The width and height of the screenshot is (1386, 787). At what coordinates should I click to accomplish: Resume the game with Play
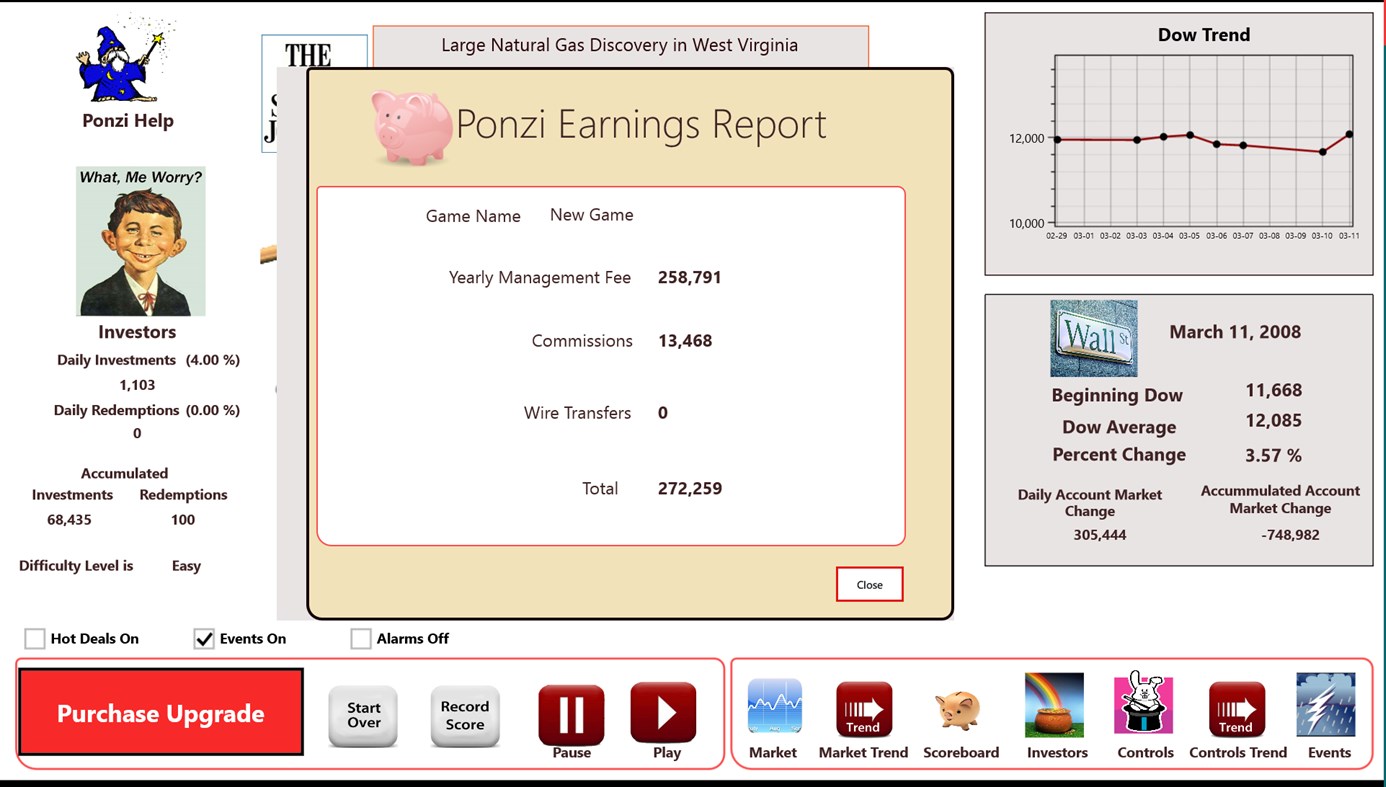tap(663, 712)
